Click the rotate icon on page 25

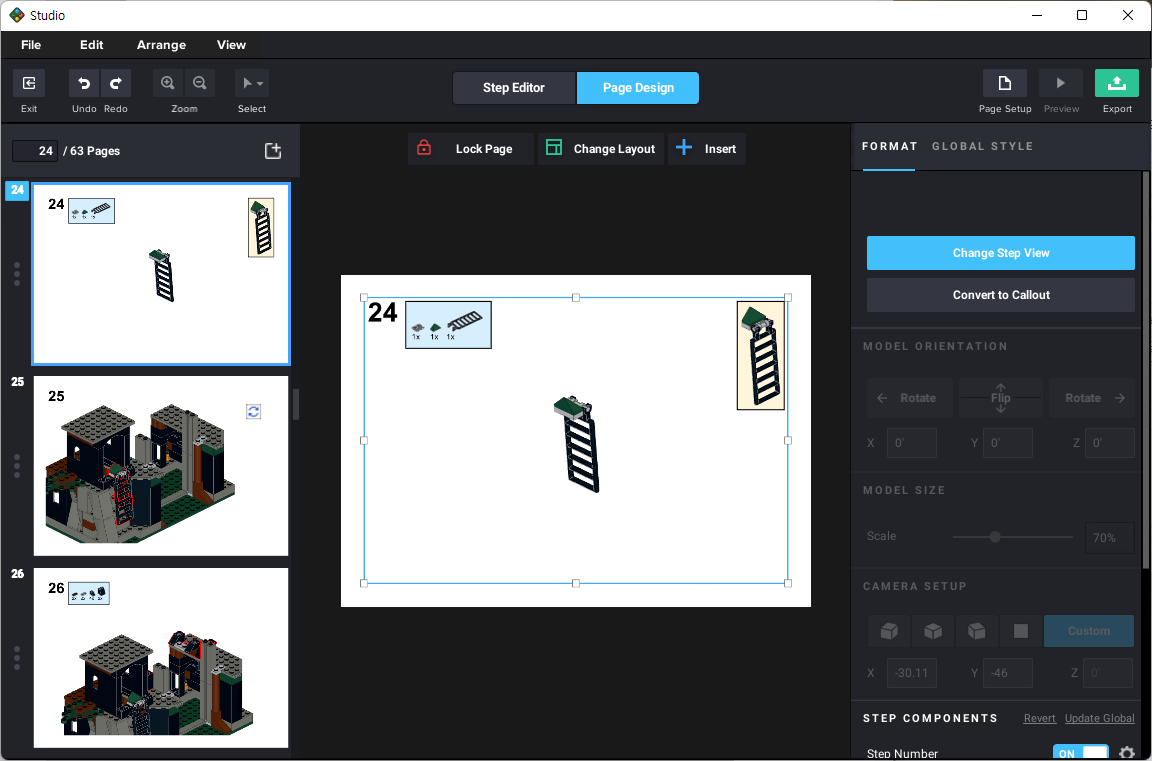(x=253, y=411)
